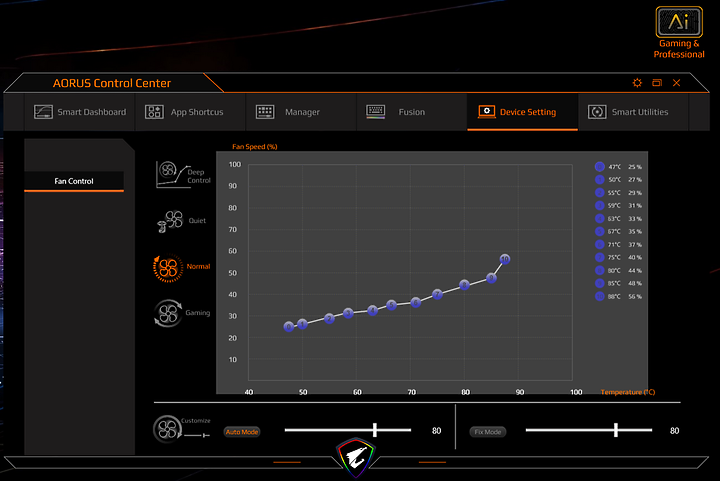Click the AORUS Control Center title
Viewport: 720px width, 481px height.
[112, 83]
